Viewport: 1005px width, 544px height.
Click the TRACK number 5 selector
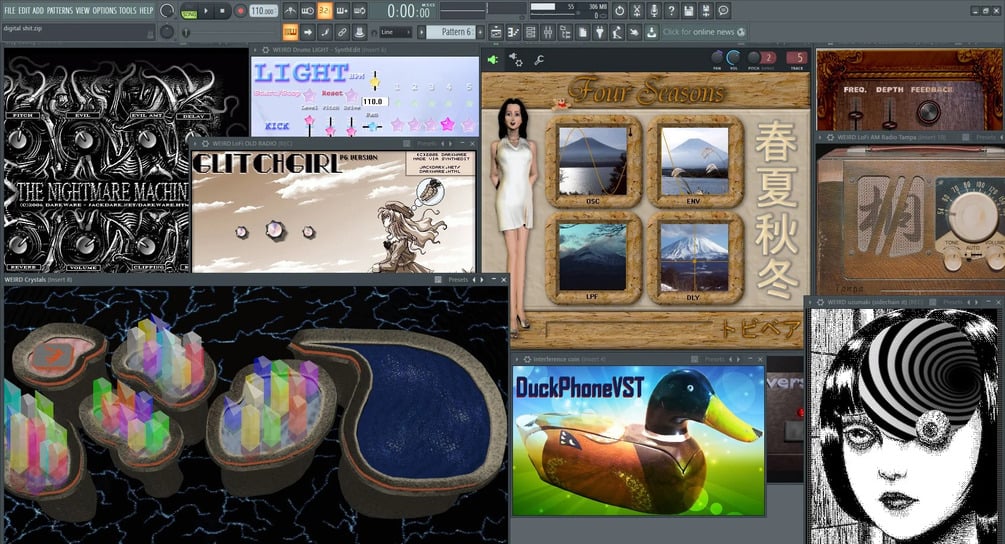point(797,58)
